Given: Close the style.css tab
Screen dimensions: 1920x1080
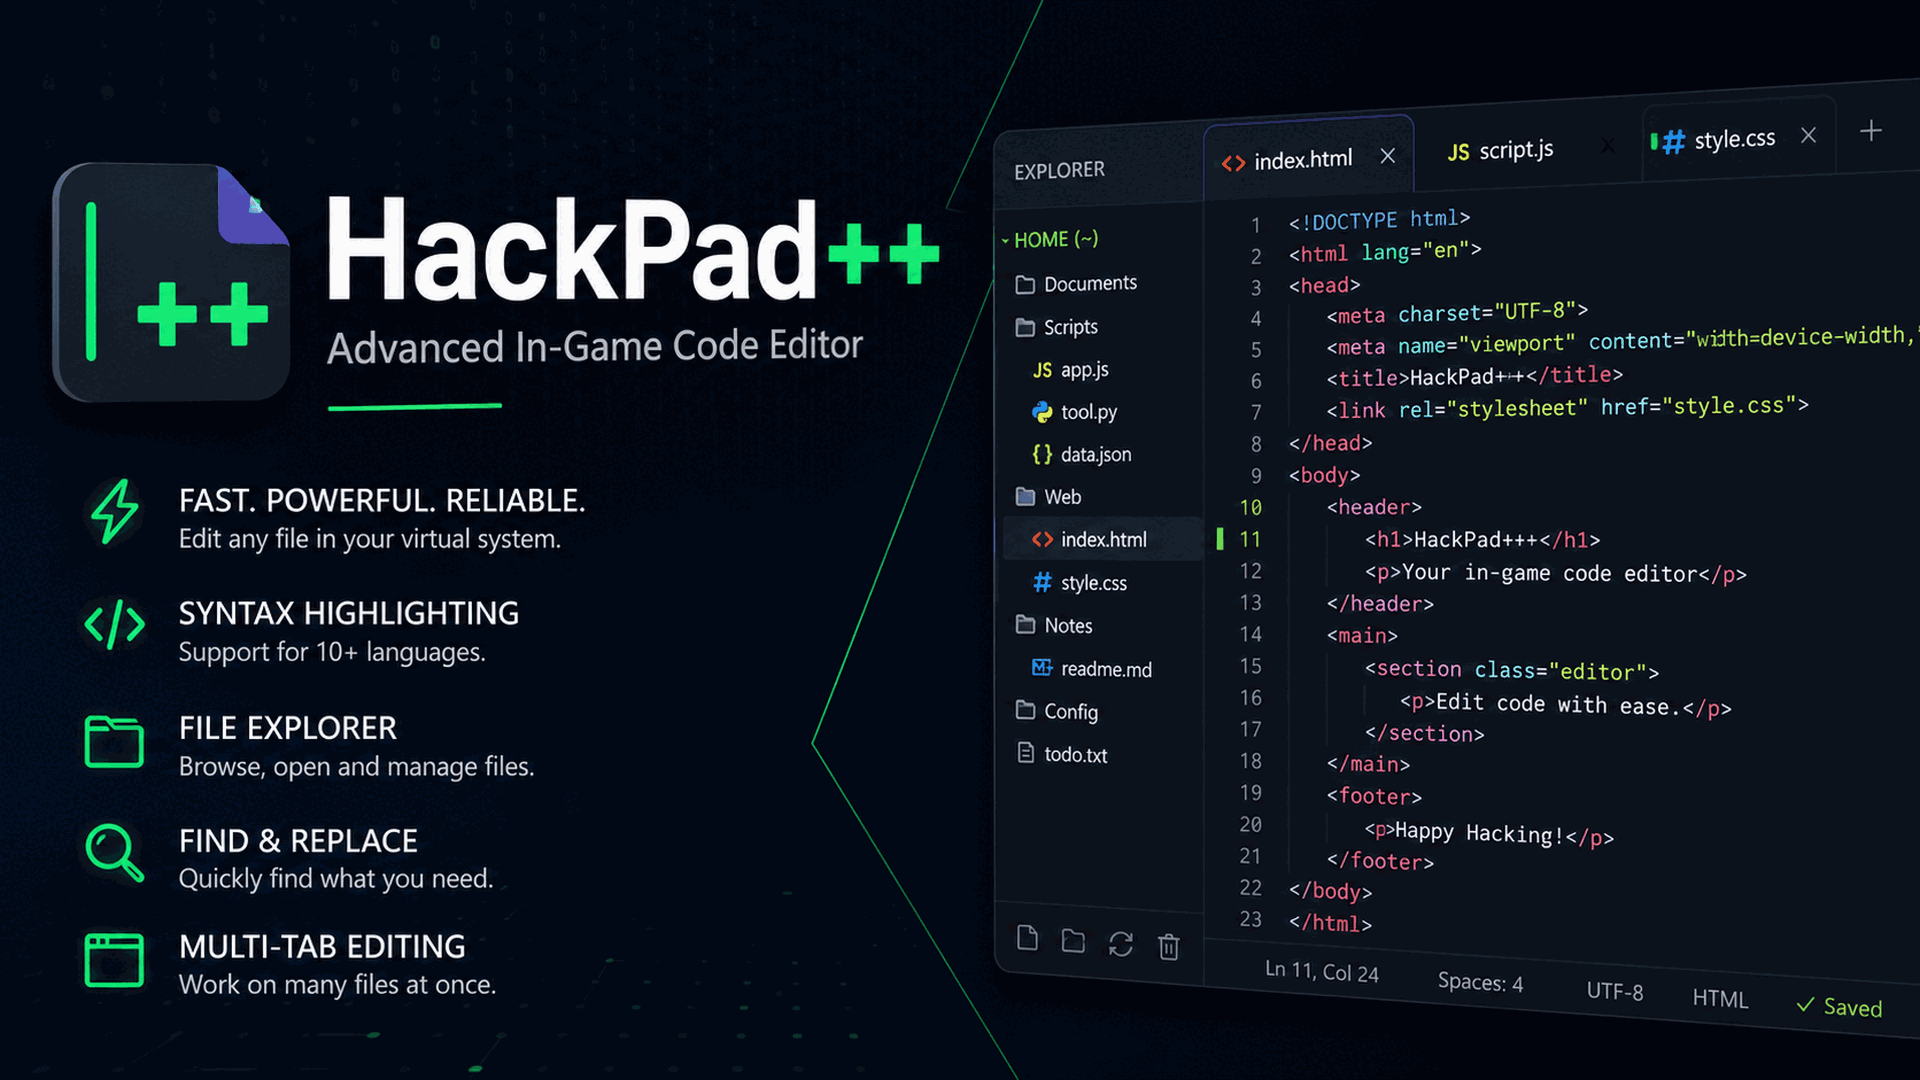Looking at the screenshot, I should click(x=1808, y=135).
